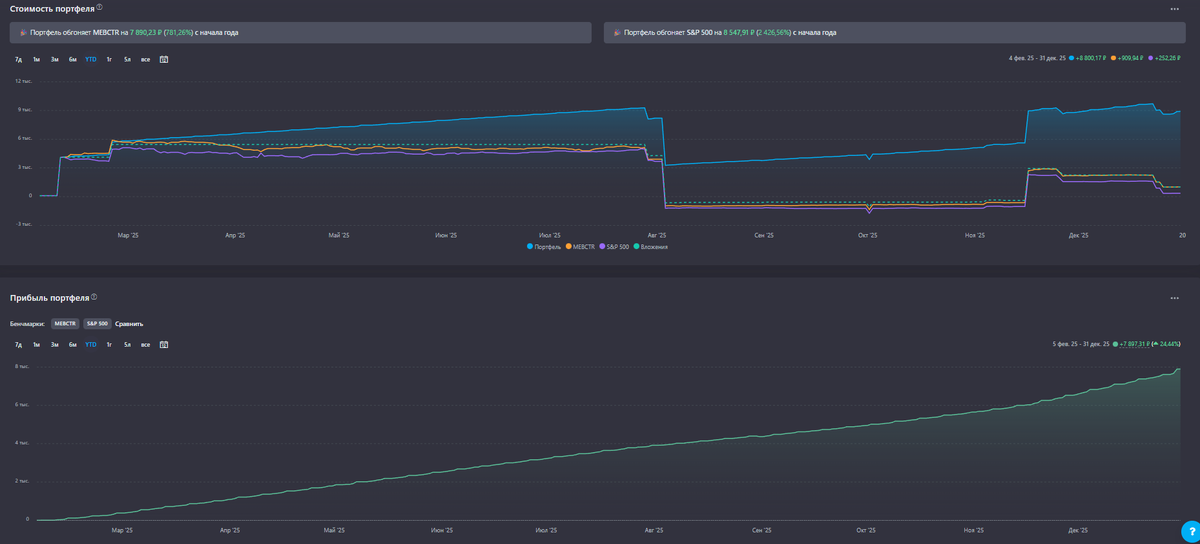Toggle S&P 500 series in the chart legend

click(x=614, y=246)
